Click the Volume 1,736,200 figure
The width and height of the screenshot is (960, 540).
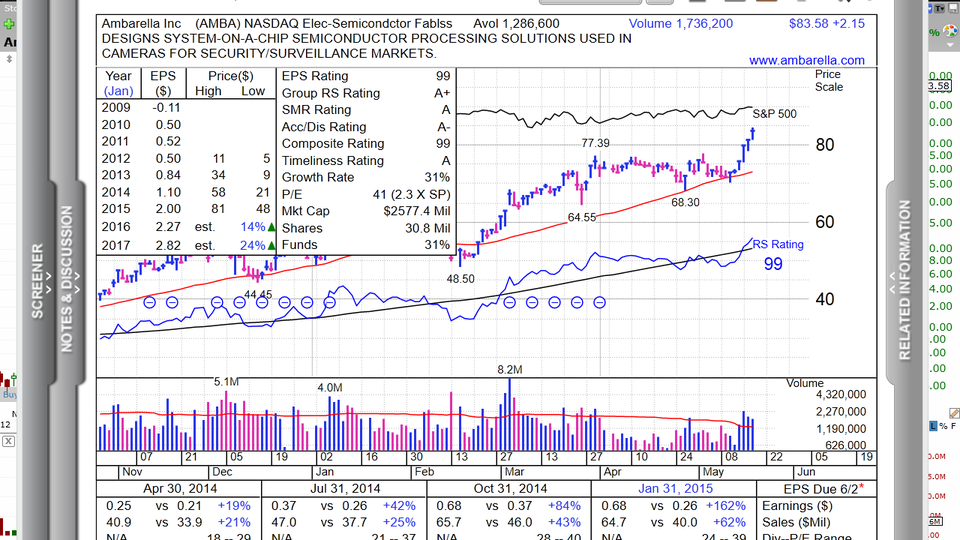click(x=680, y=24)
